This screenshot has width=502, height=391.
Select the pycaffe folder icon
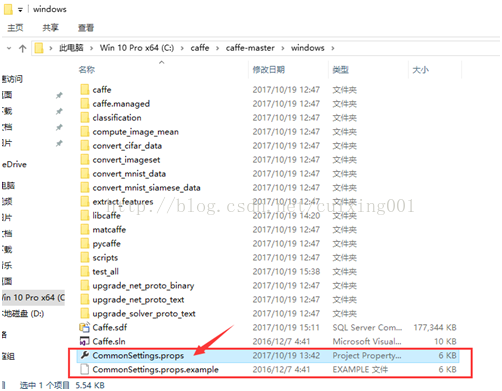click(x=85, y=243)
